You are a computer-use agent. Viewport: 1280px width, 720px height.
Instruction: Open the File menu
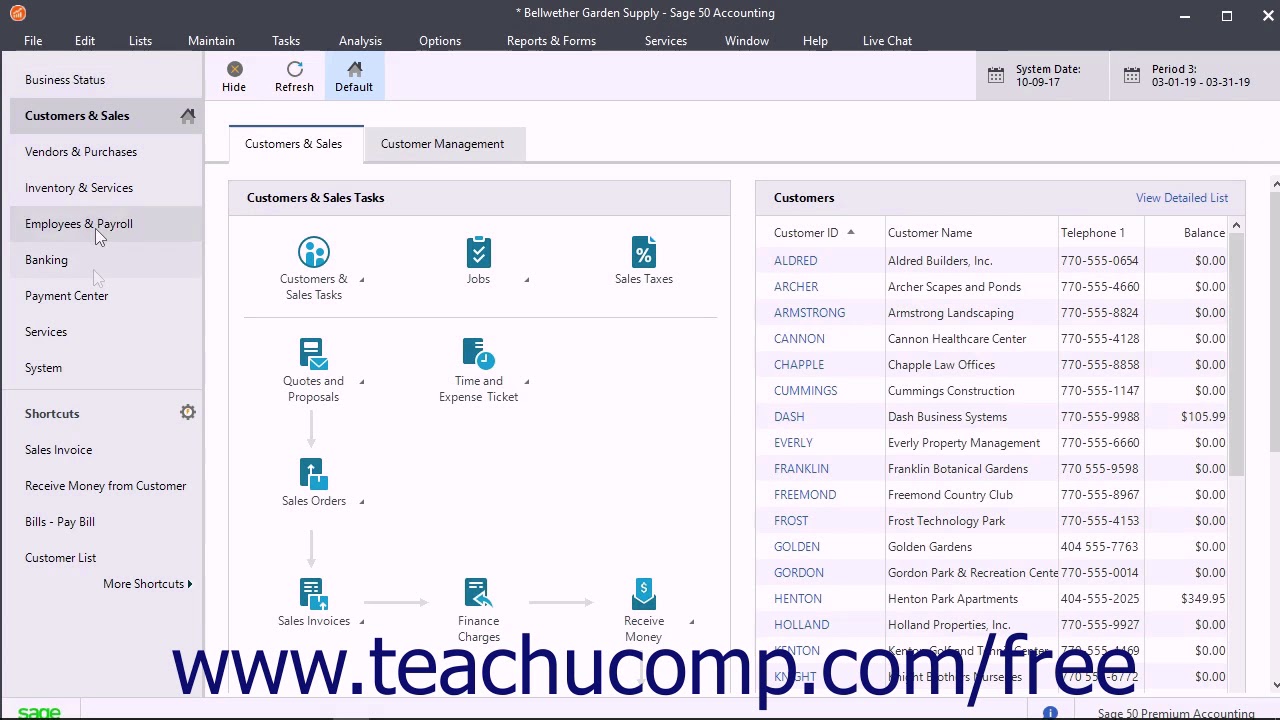point(33,41)
